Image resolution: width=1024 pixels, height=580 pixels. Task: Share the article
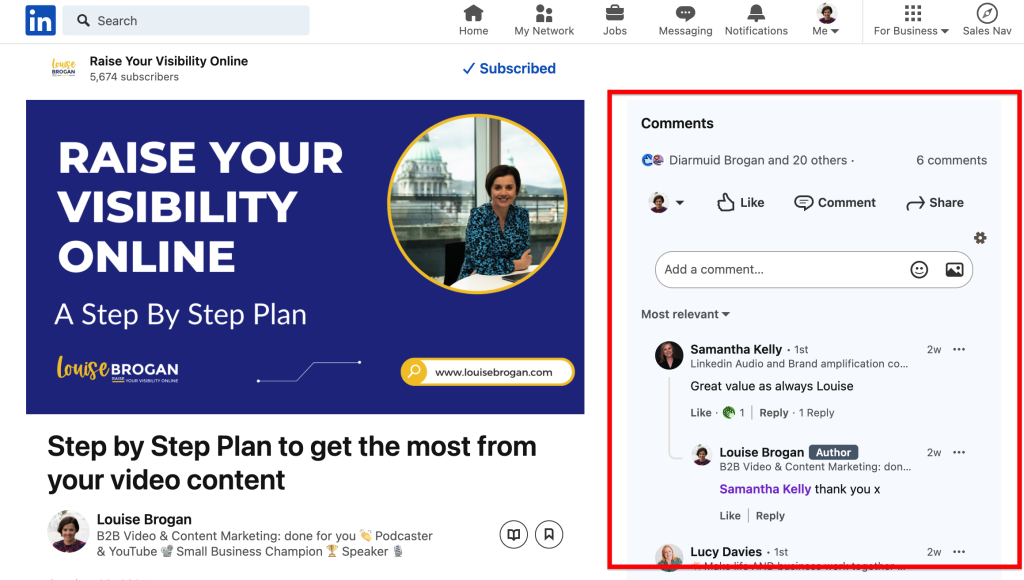[x=935, y=202]
